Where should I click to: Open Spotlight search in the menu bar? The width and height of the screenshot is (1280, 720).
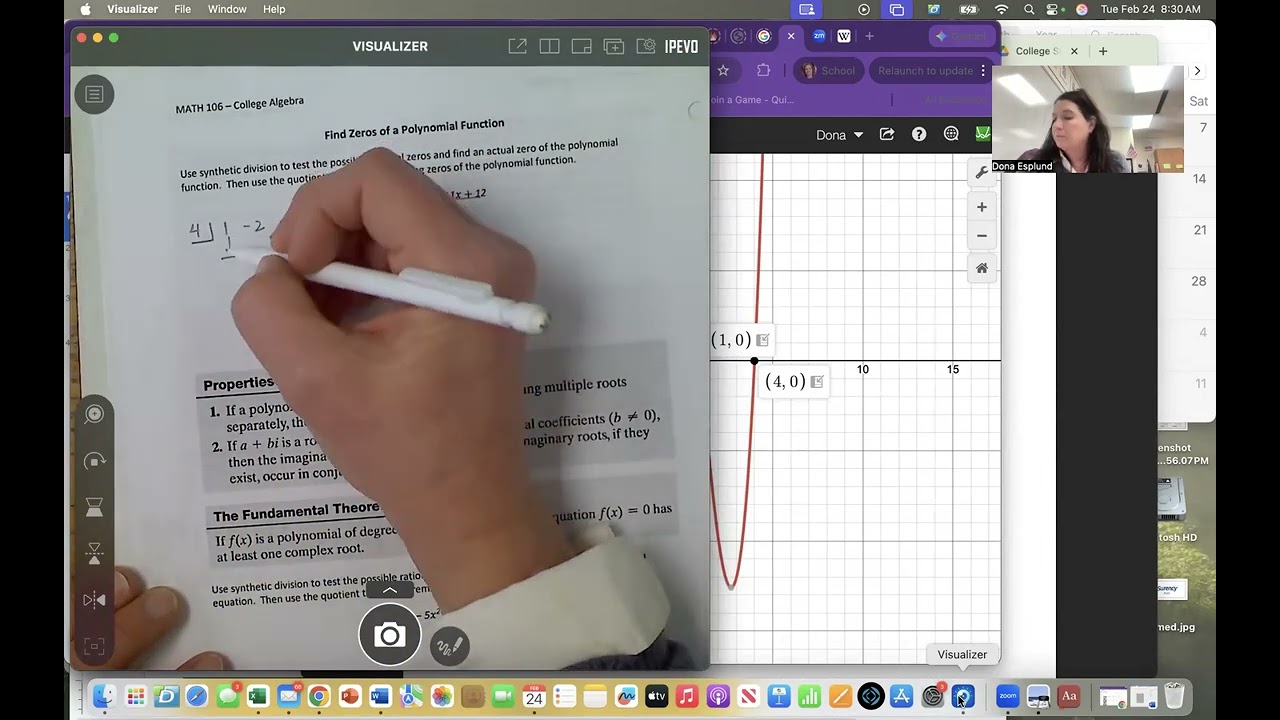[1029, 9]
